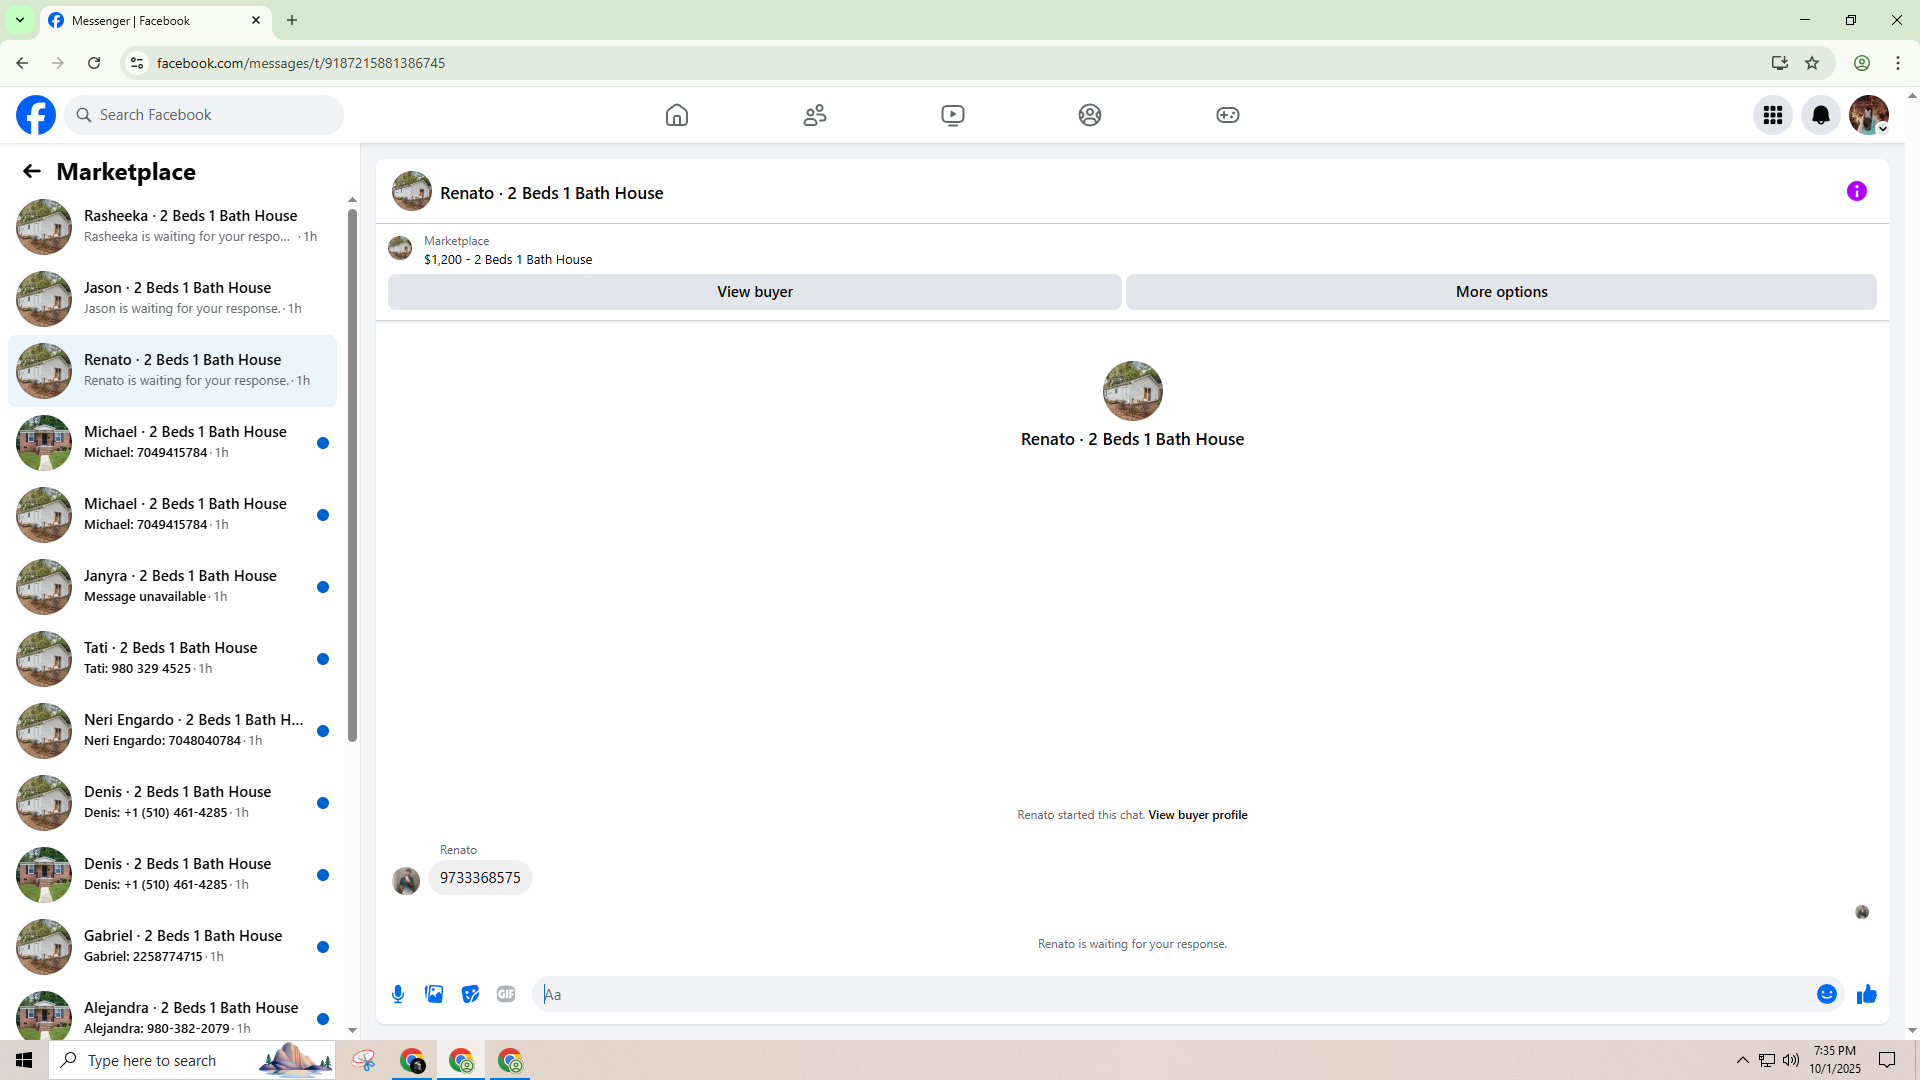The width and height of the screenshot is (1920, 1080).
Task: Open Janyra's Message unavailable conversation
Action: point(172,587)
